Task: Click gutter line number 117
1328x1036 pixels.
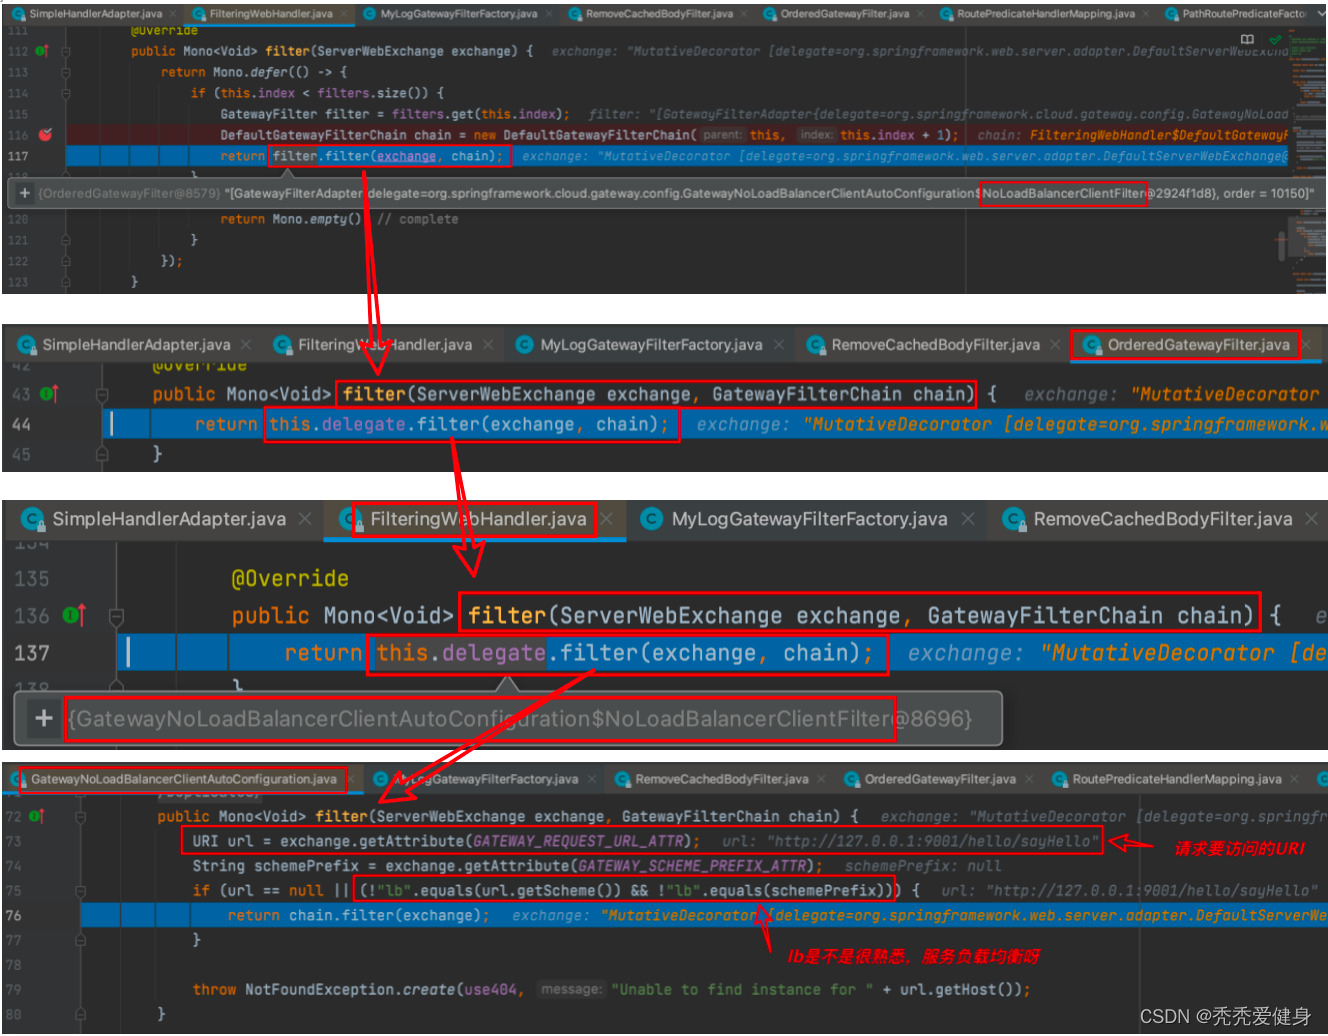Action: 18,156
